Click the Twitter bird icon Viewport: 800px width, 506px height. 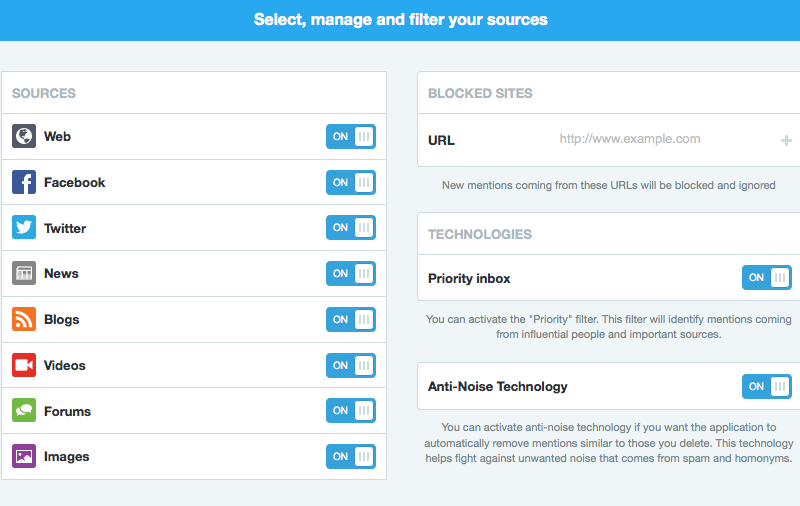(24, 228)
